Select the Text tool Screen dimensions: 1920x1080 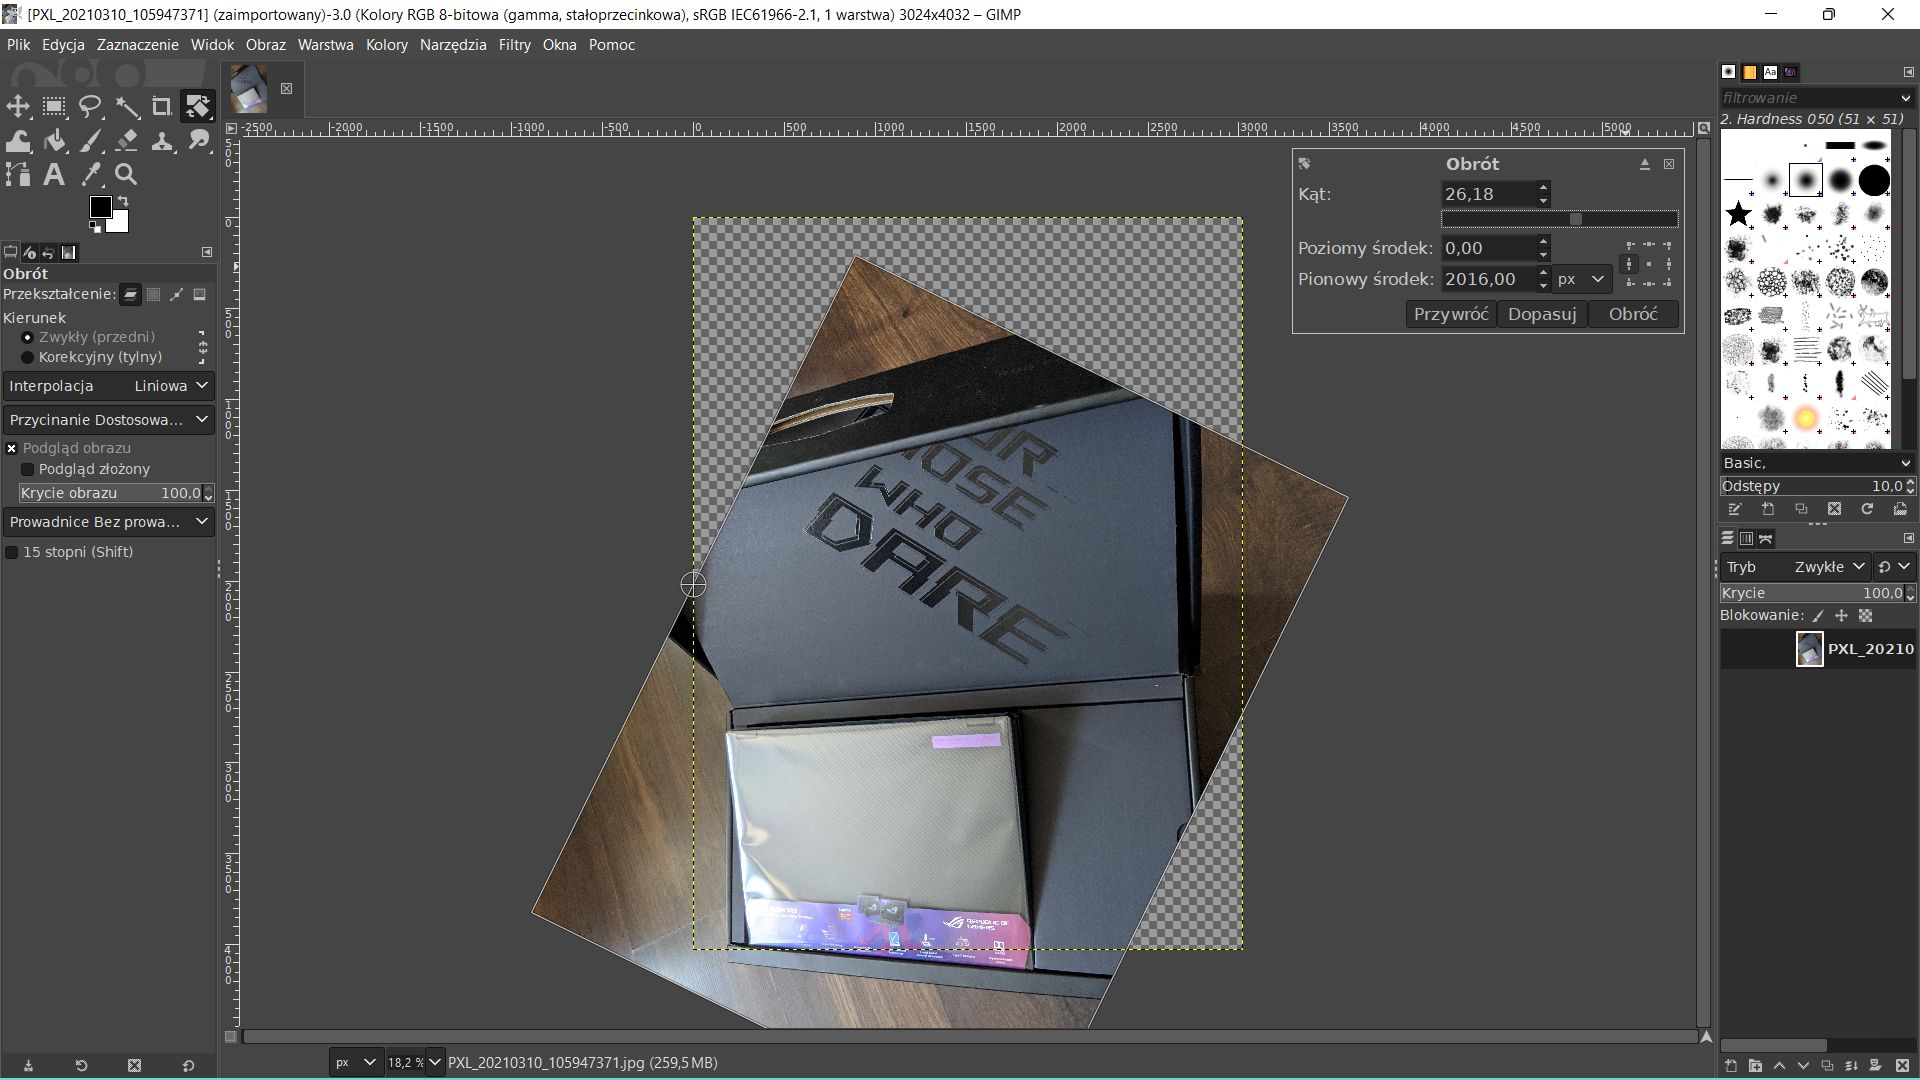(54, 175)
